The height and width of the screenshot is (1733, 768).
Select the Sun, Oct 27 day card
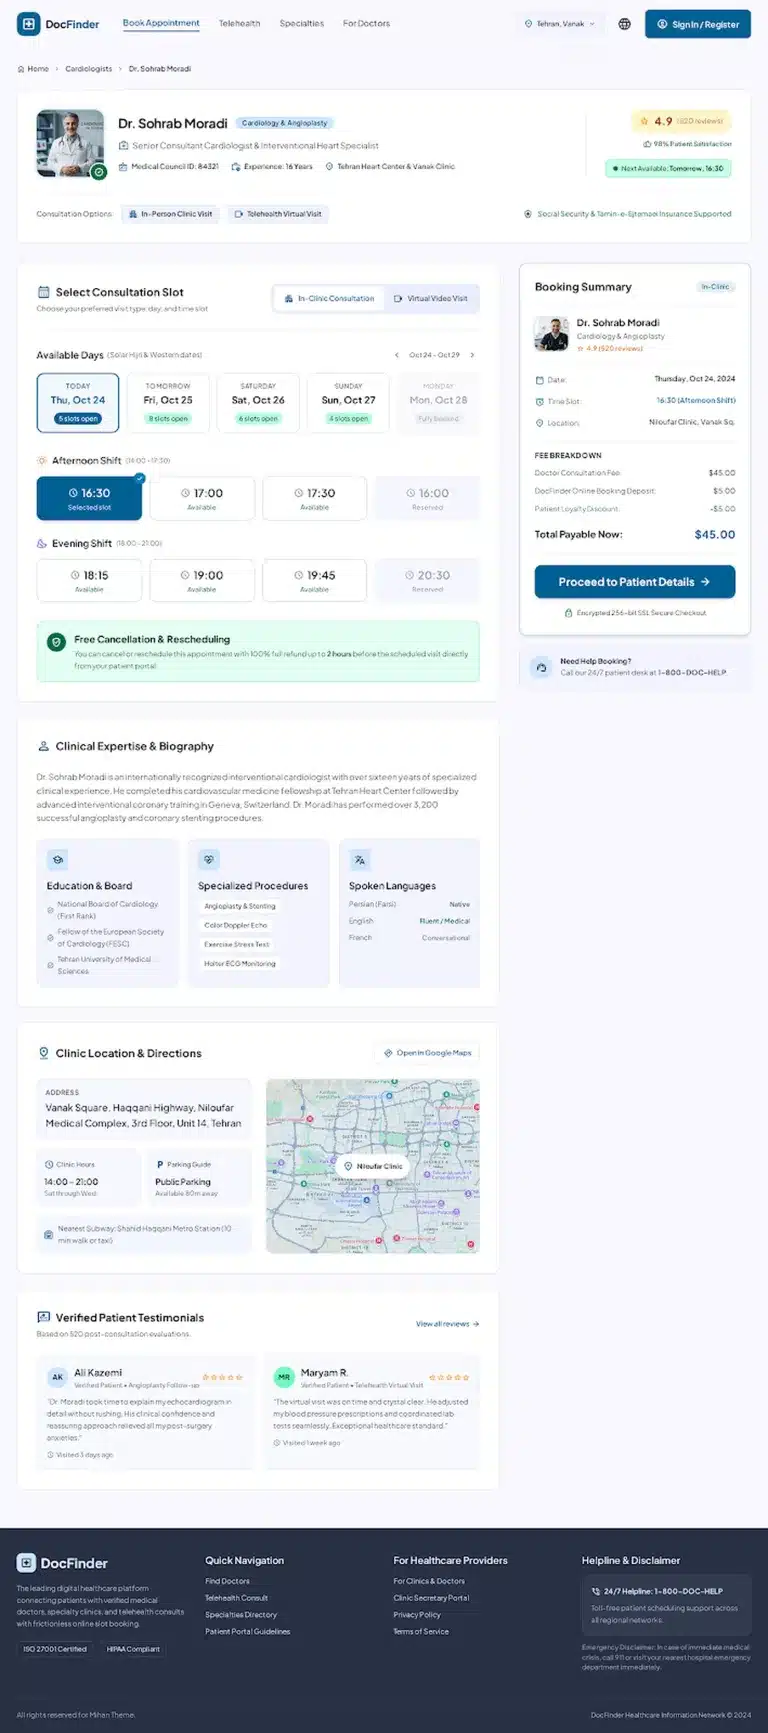coord(349,403)
